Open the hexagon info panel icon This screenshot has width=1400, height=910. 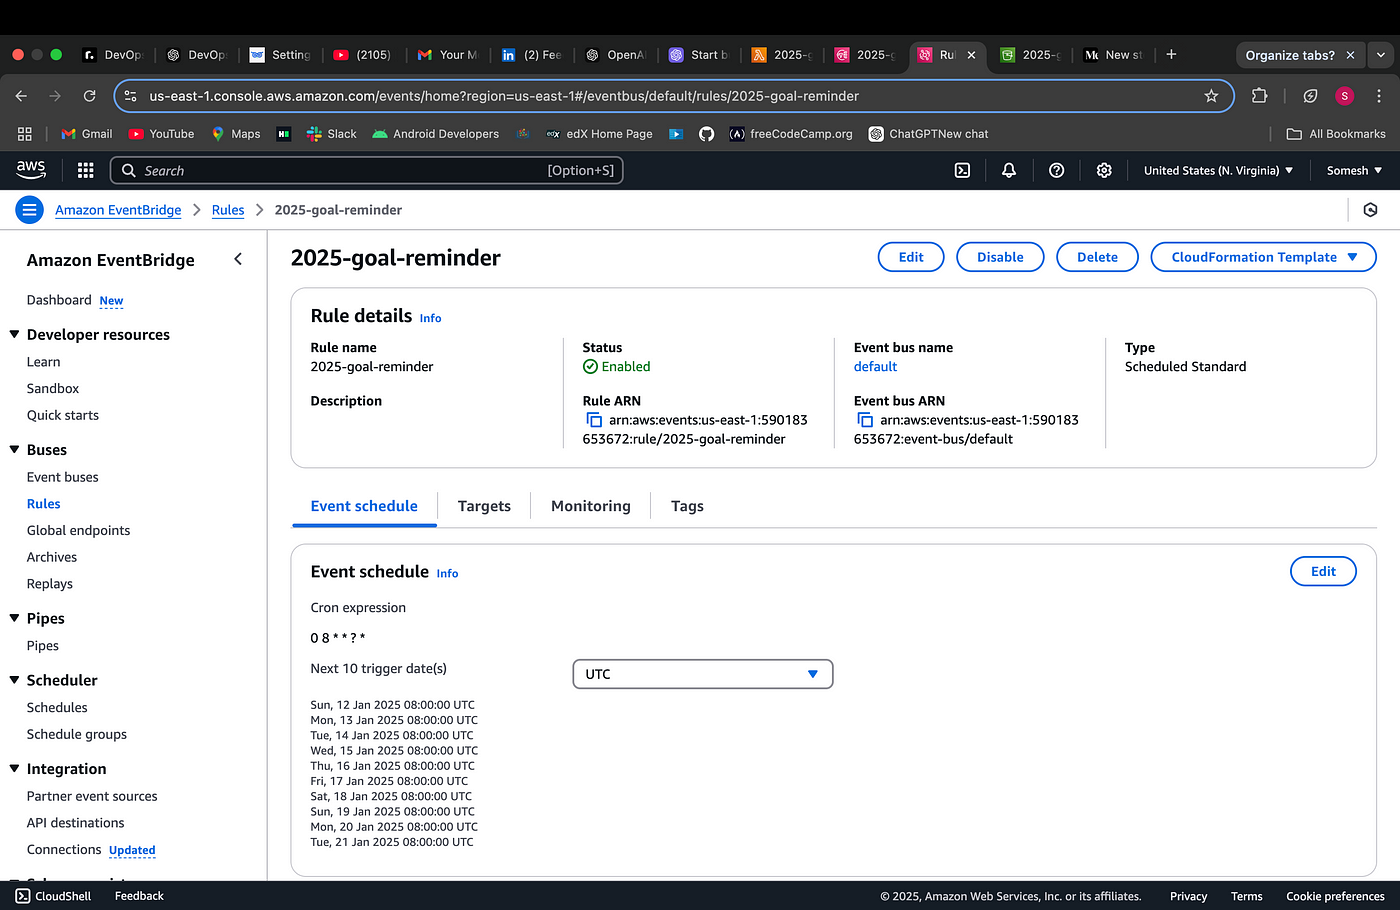click(1370, 210)
